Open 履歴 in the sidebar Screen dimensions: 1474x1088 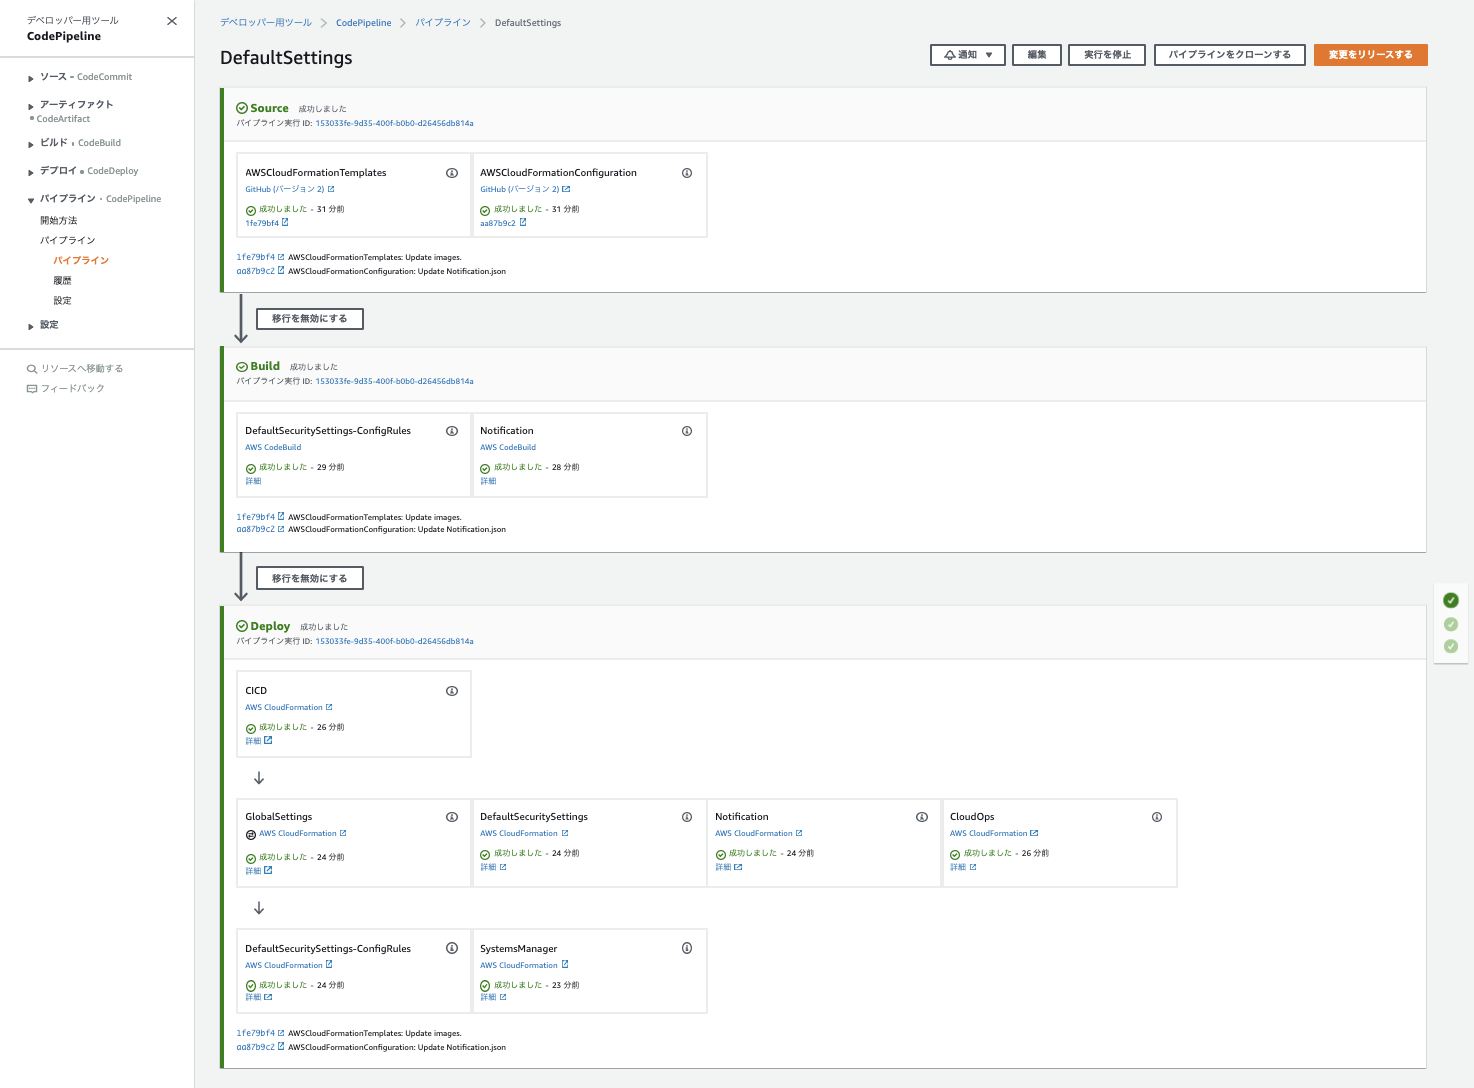coord(62,281)
